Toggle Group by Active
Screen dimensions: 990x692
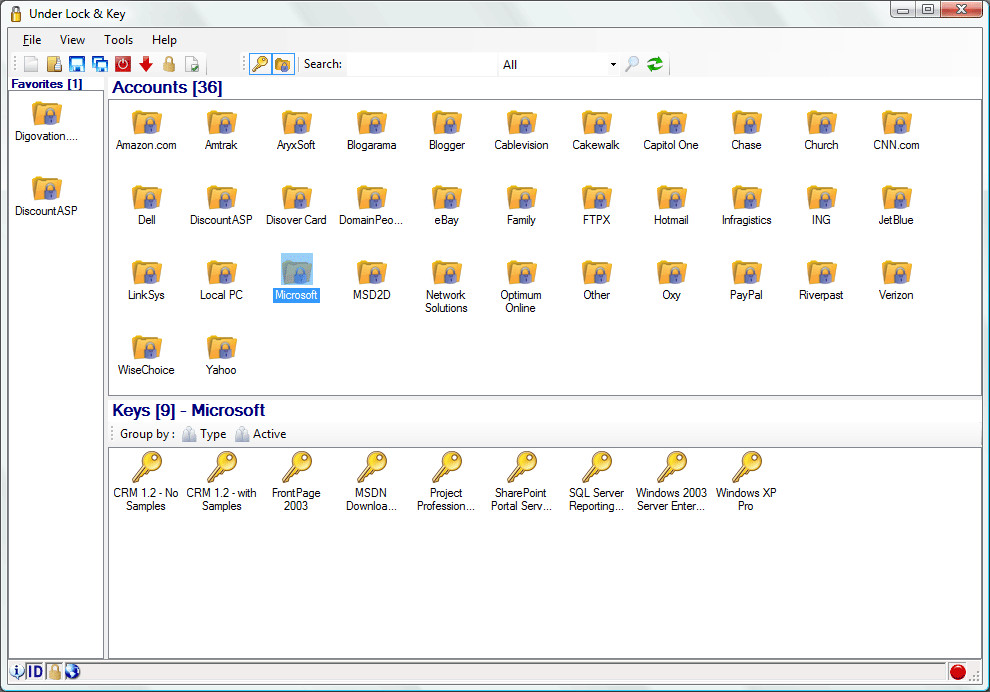pyautogui.click(x=260, y=434)
